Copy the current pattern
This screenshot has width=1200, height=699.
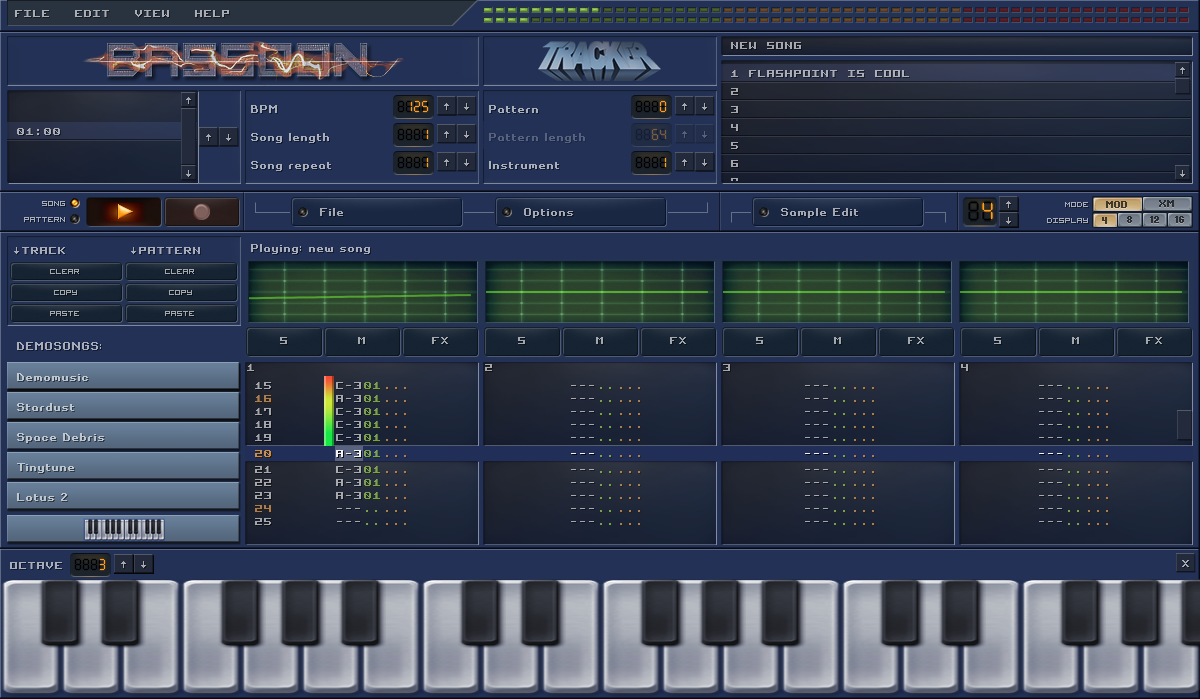(x=181, y=293)
